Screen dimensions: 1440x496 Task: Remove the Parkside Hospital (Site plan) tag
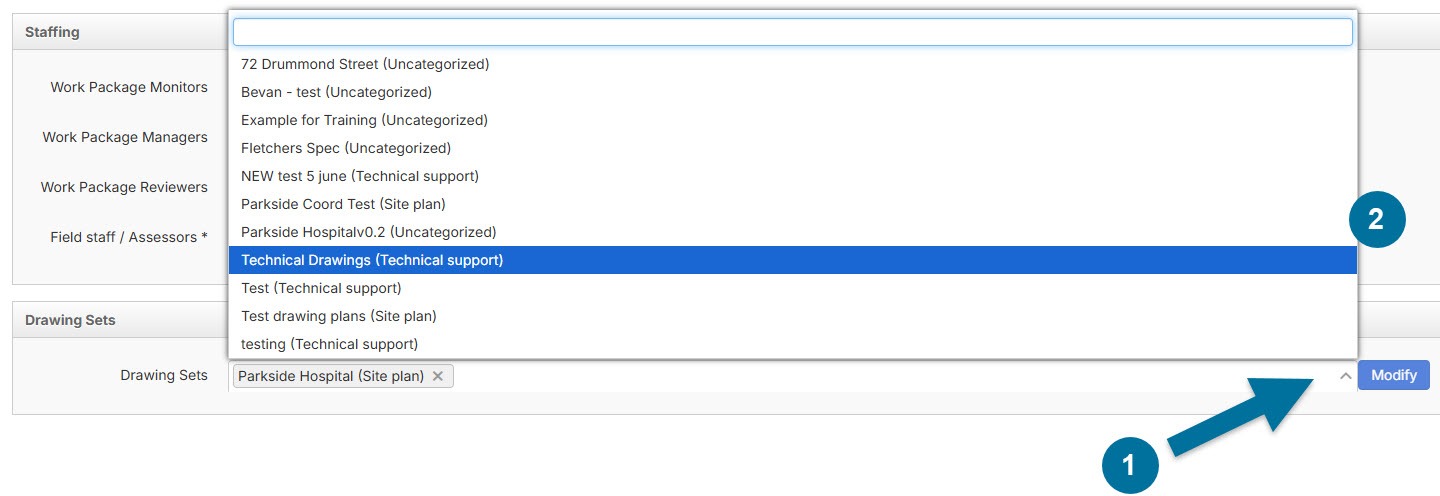(438, 376)
